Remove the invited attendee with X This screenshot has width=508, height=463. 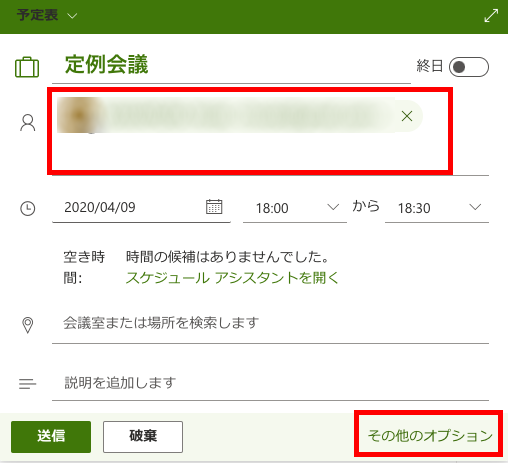pos(407,116)
